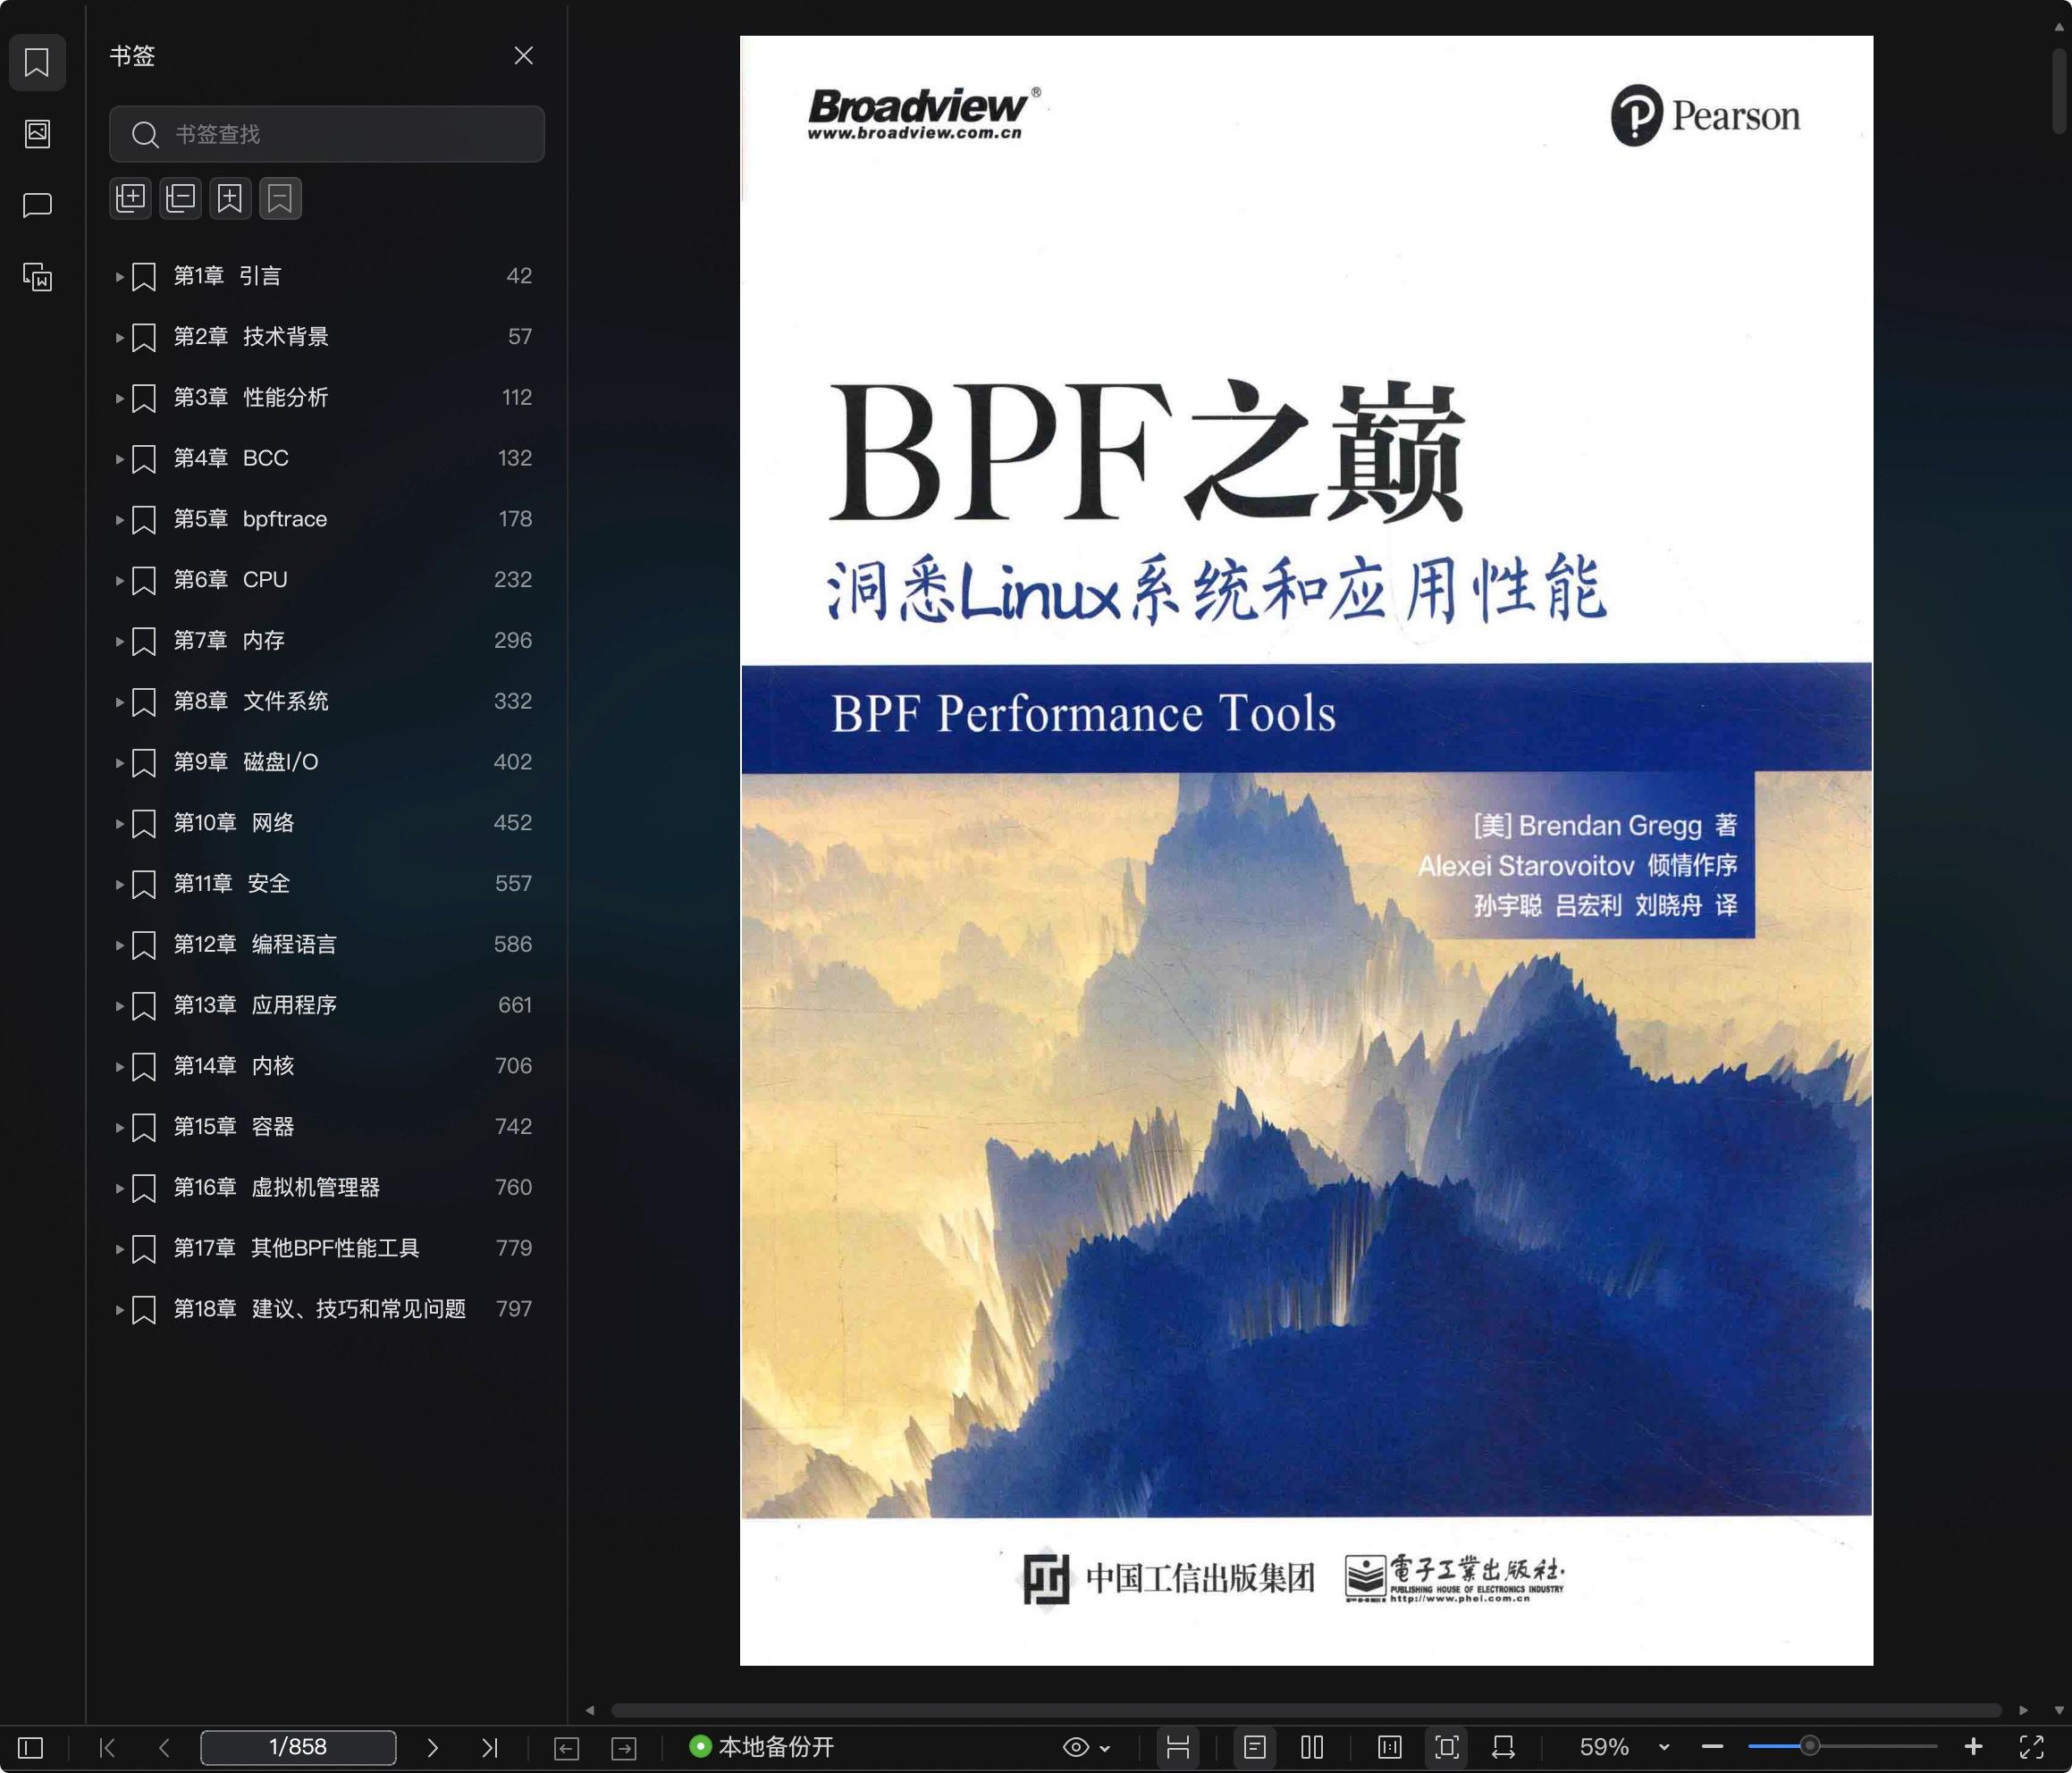The image size is (2072, 1773).
Task: Add a new bookmark with bookmark-plus icon
Action: pos(230,198)
